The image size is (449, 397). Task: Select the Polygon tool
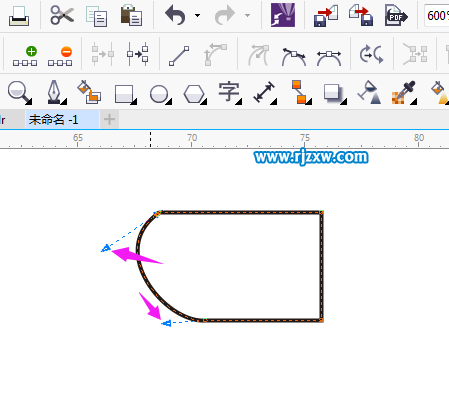195,94
